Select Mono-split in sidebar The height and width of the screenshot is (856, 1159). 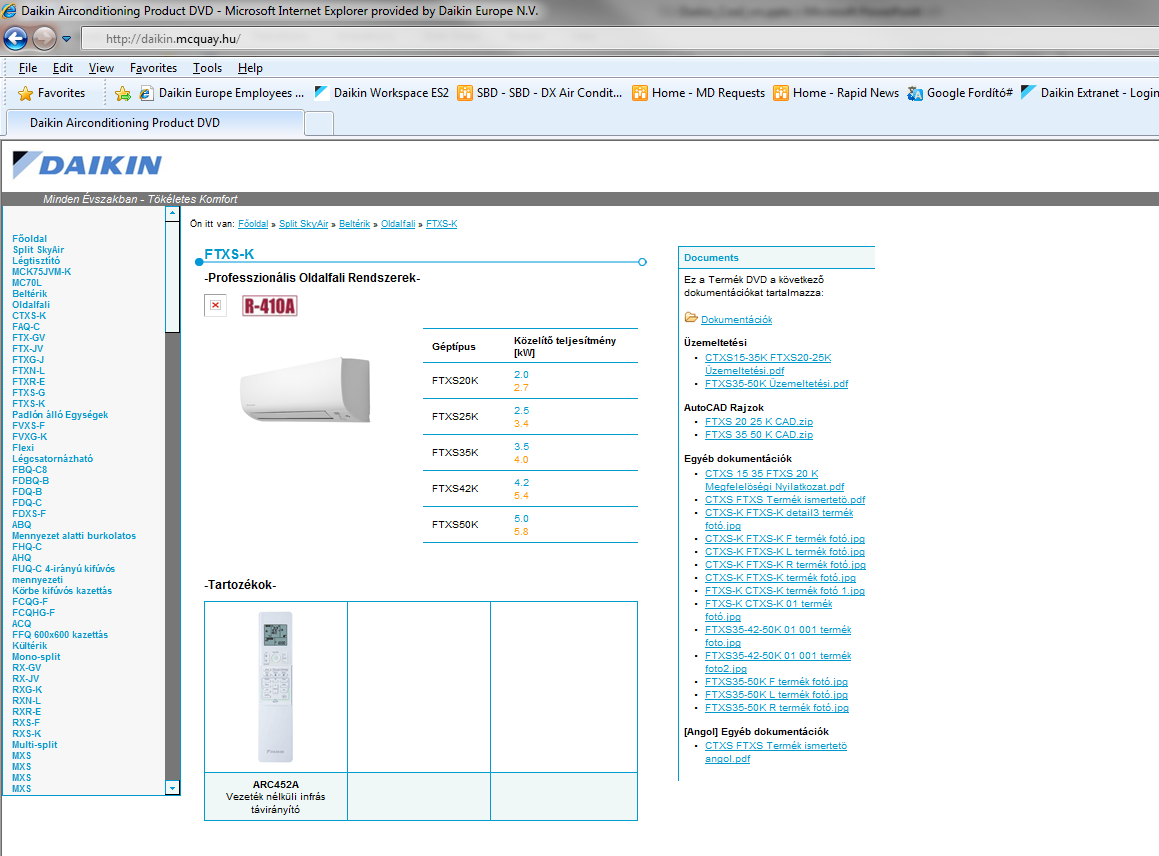click(36, 656)
